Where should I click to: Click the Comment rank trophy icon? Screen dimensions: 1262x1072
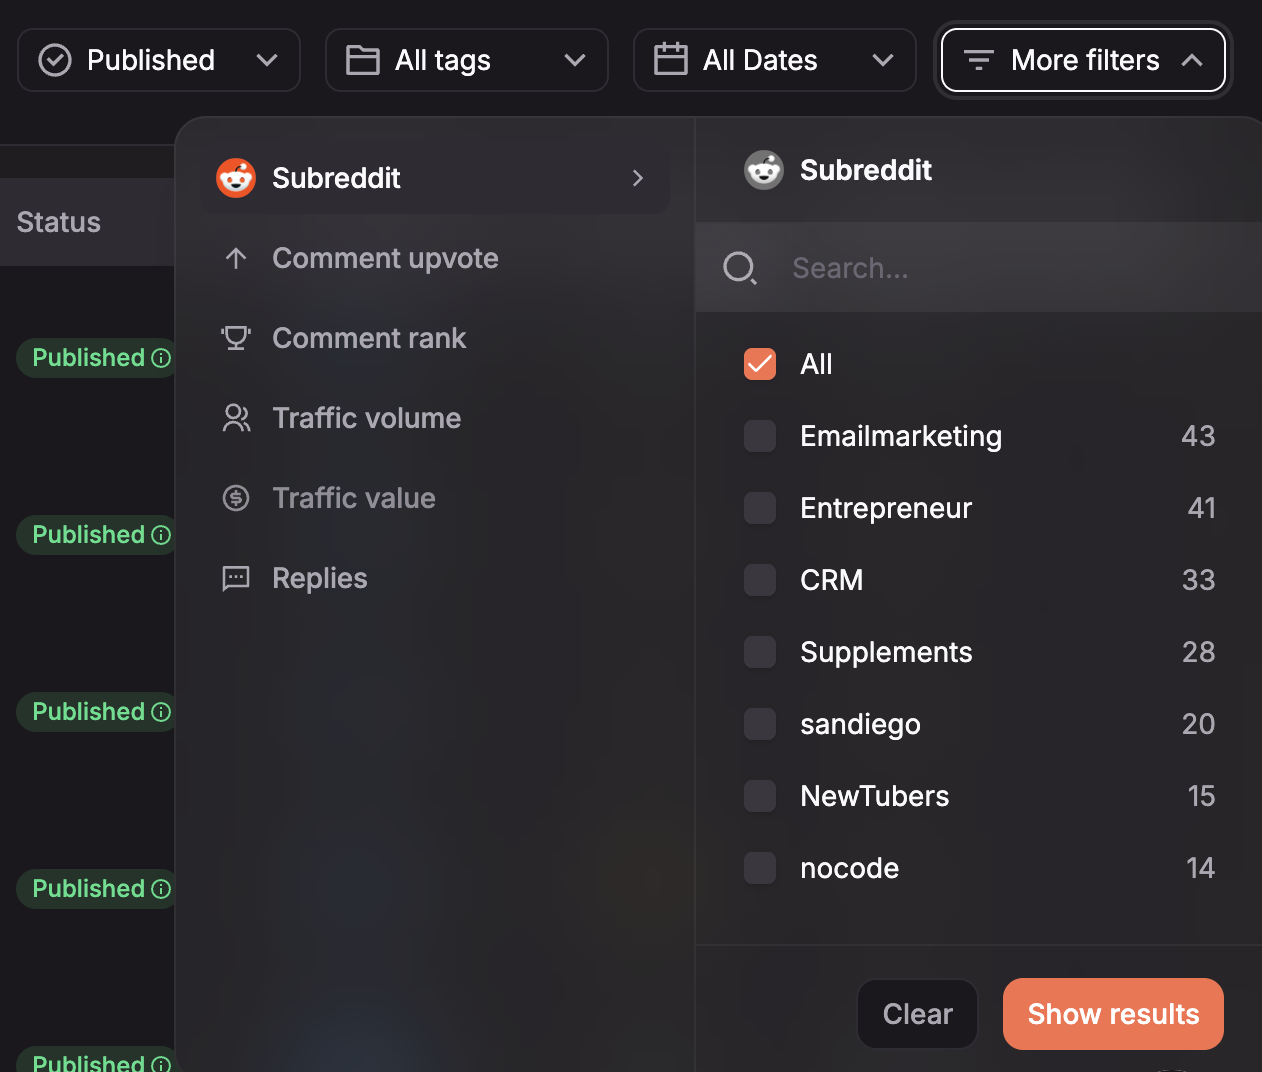pyautogui.click(x=236, y=338)
